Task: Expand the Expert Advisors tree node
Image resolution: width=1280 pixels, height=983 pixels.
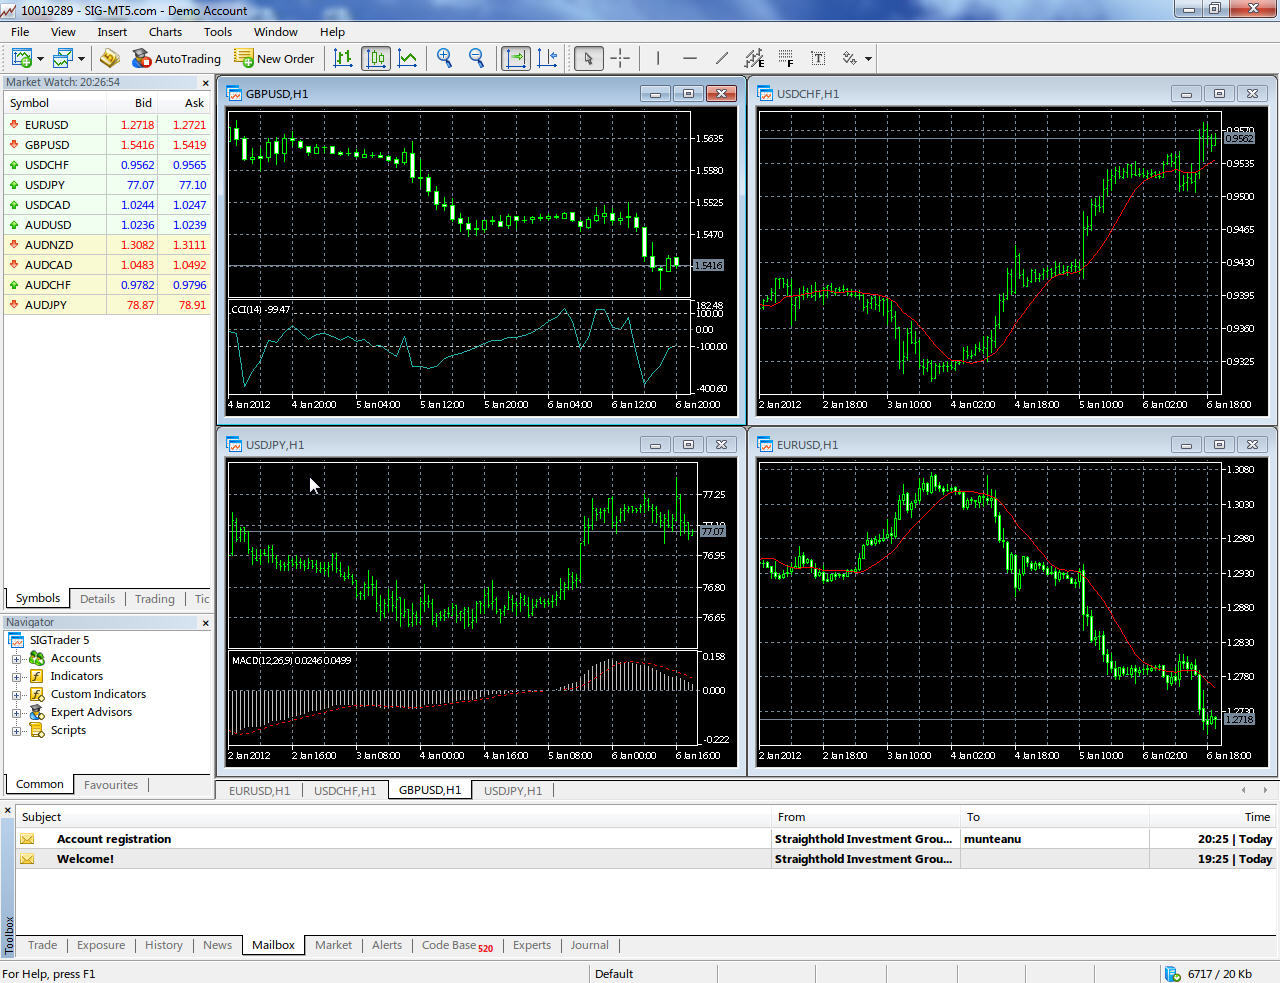Action: point(16,713)
